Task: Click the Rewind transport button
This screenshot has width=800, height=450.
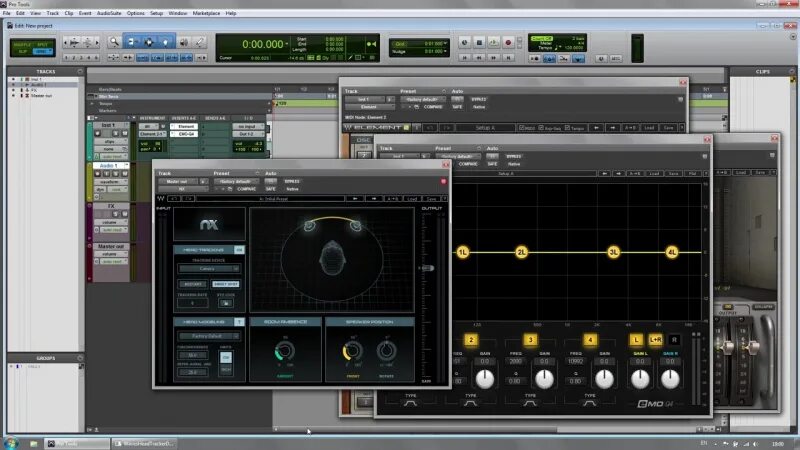Action: pos(479,58)
